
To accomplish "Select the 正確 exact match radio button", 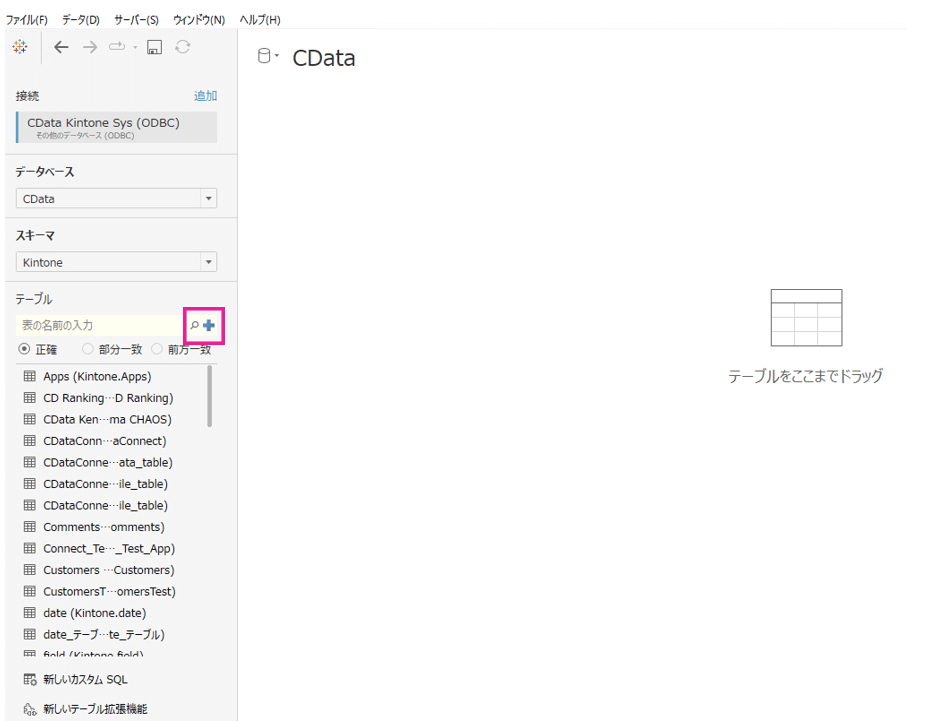I will coord(24,349).
